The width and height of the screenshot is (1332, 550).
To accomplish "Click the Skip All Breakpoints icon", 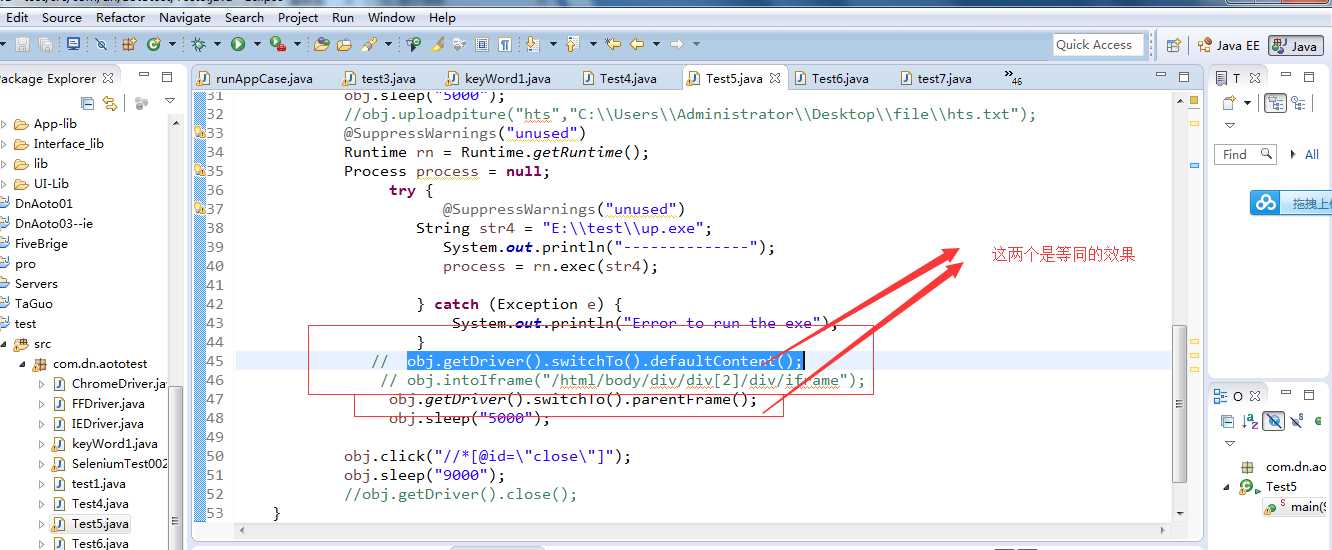I will [101, 44].
